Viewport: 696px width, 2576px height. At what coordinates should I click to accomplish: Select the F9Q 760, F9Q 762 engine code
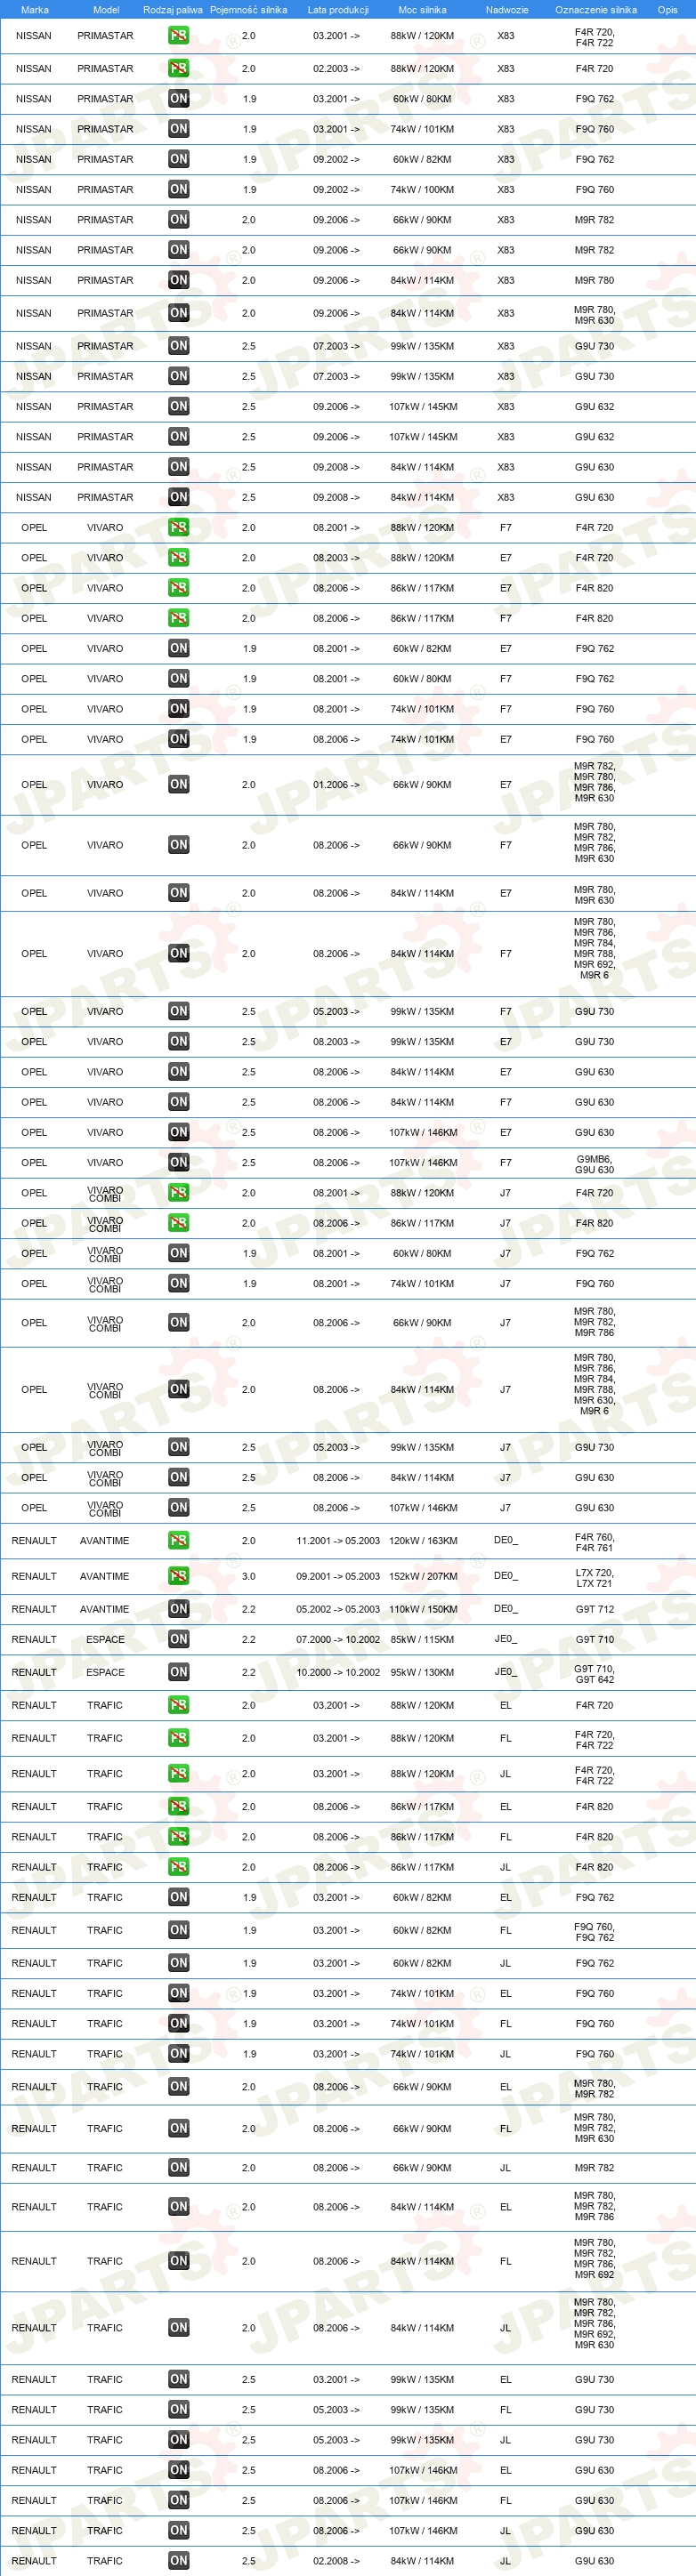[x=594, y=1931]
